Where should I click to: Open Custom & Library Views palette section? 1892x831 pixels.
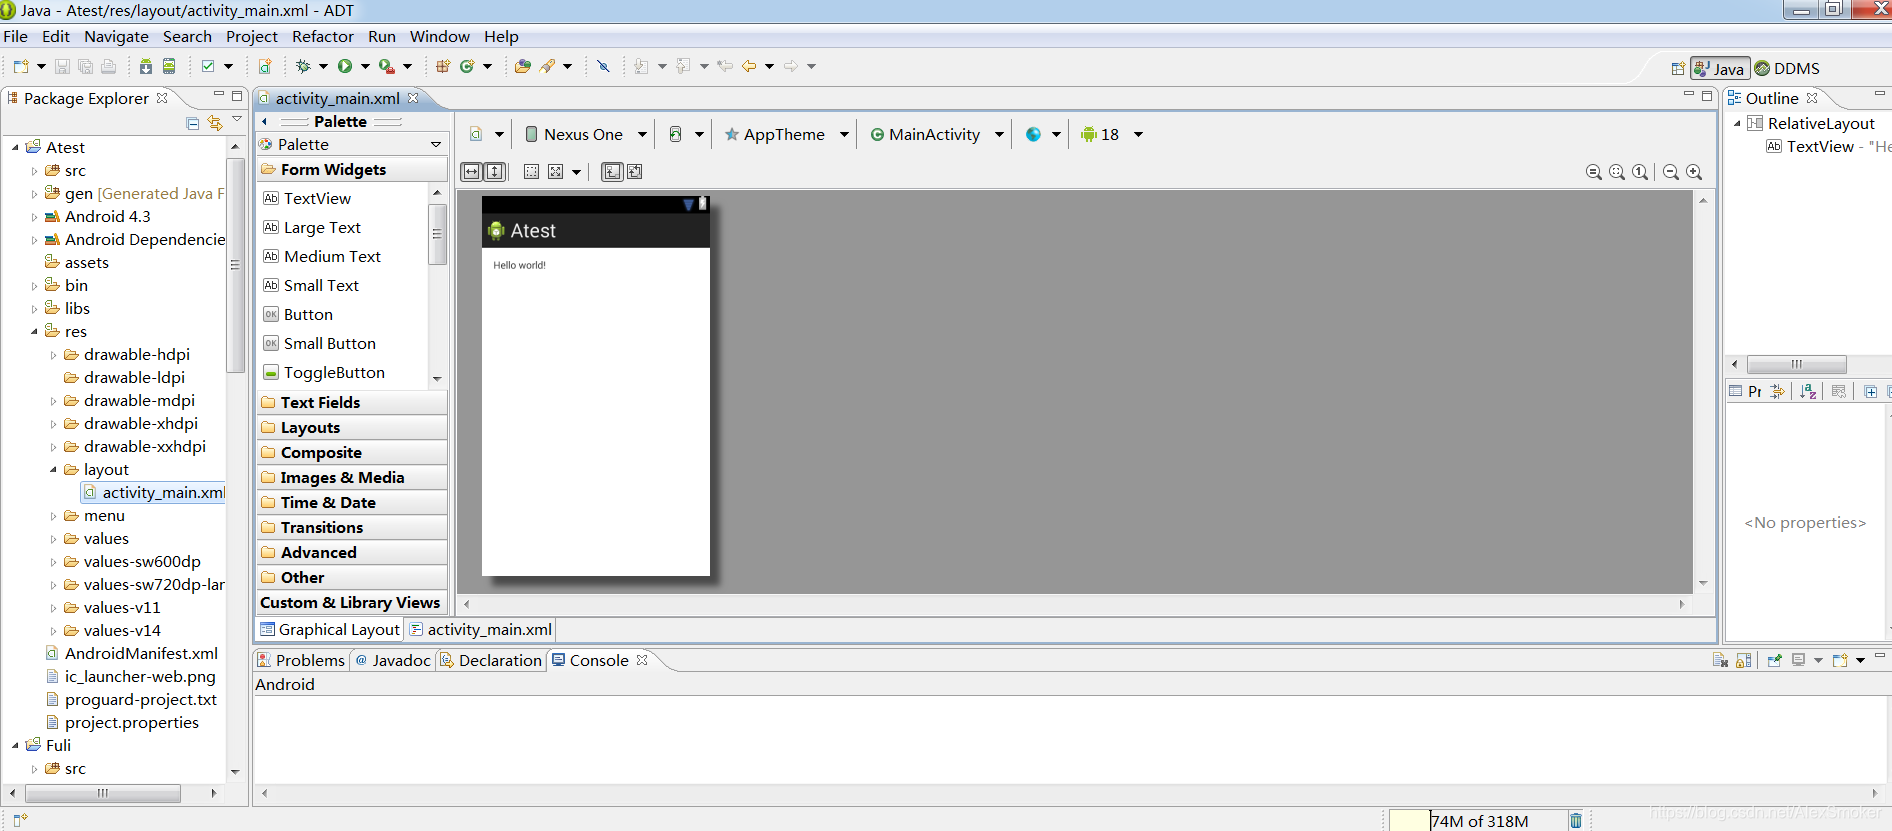(x=352, y=602)
